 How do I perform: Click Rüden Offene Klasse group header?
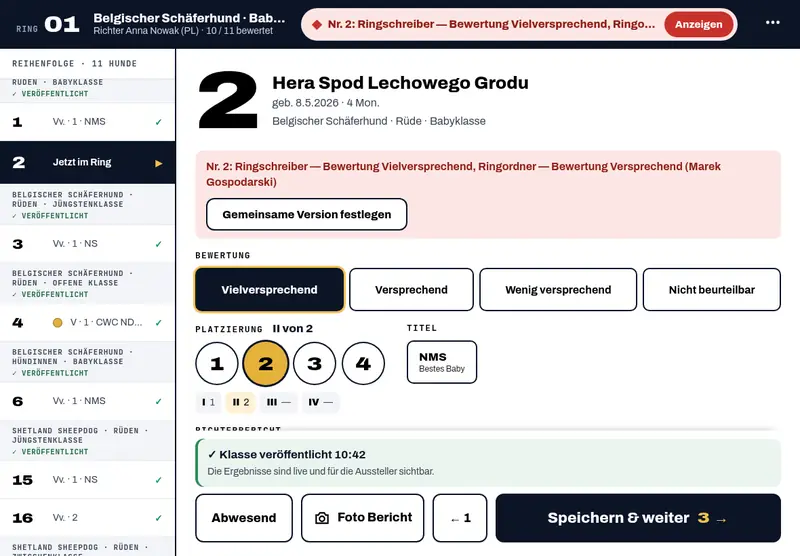[x=87, y=284]
